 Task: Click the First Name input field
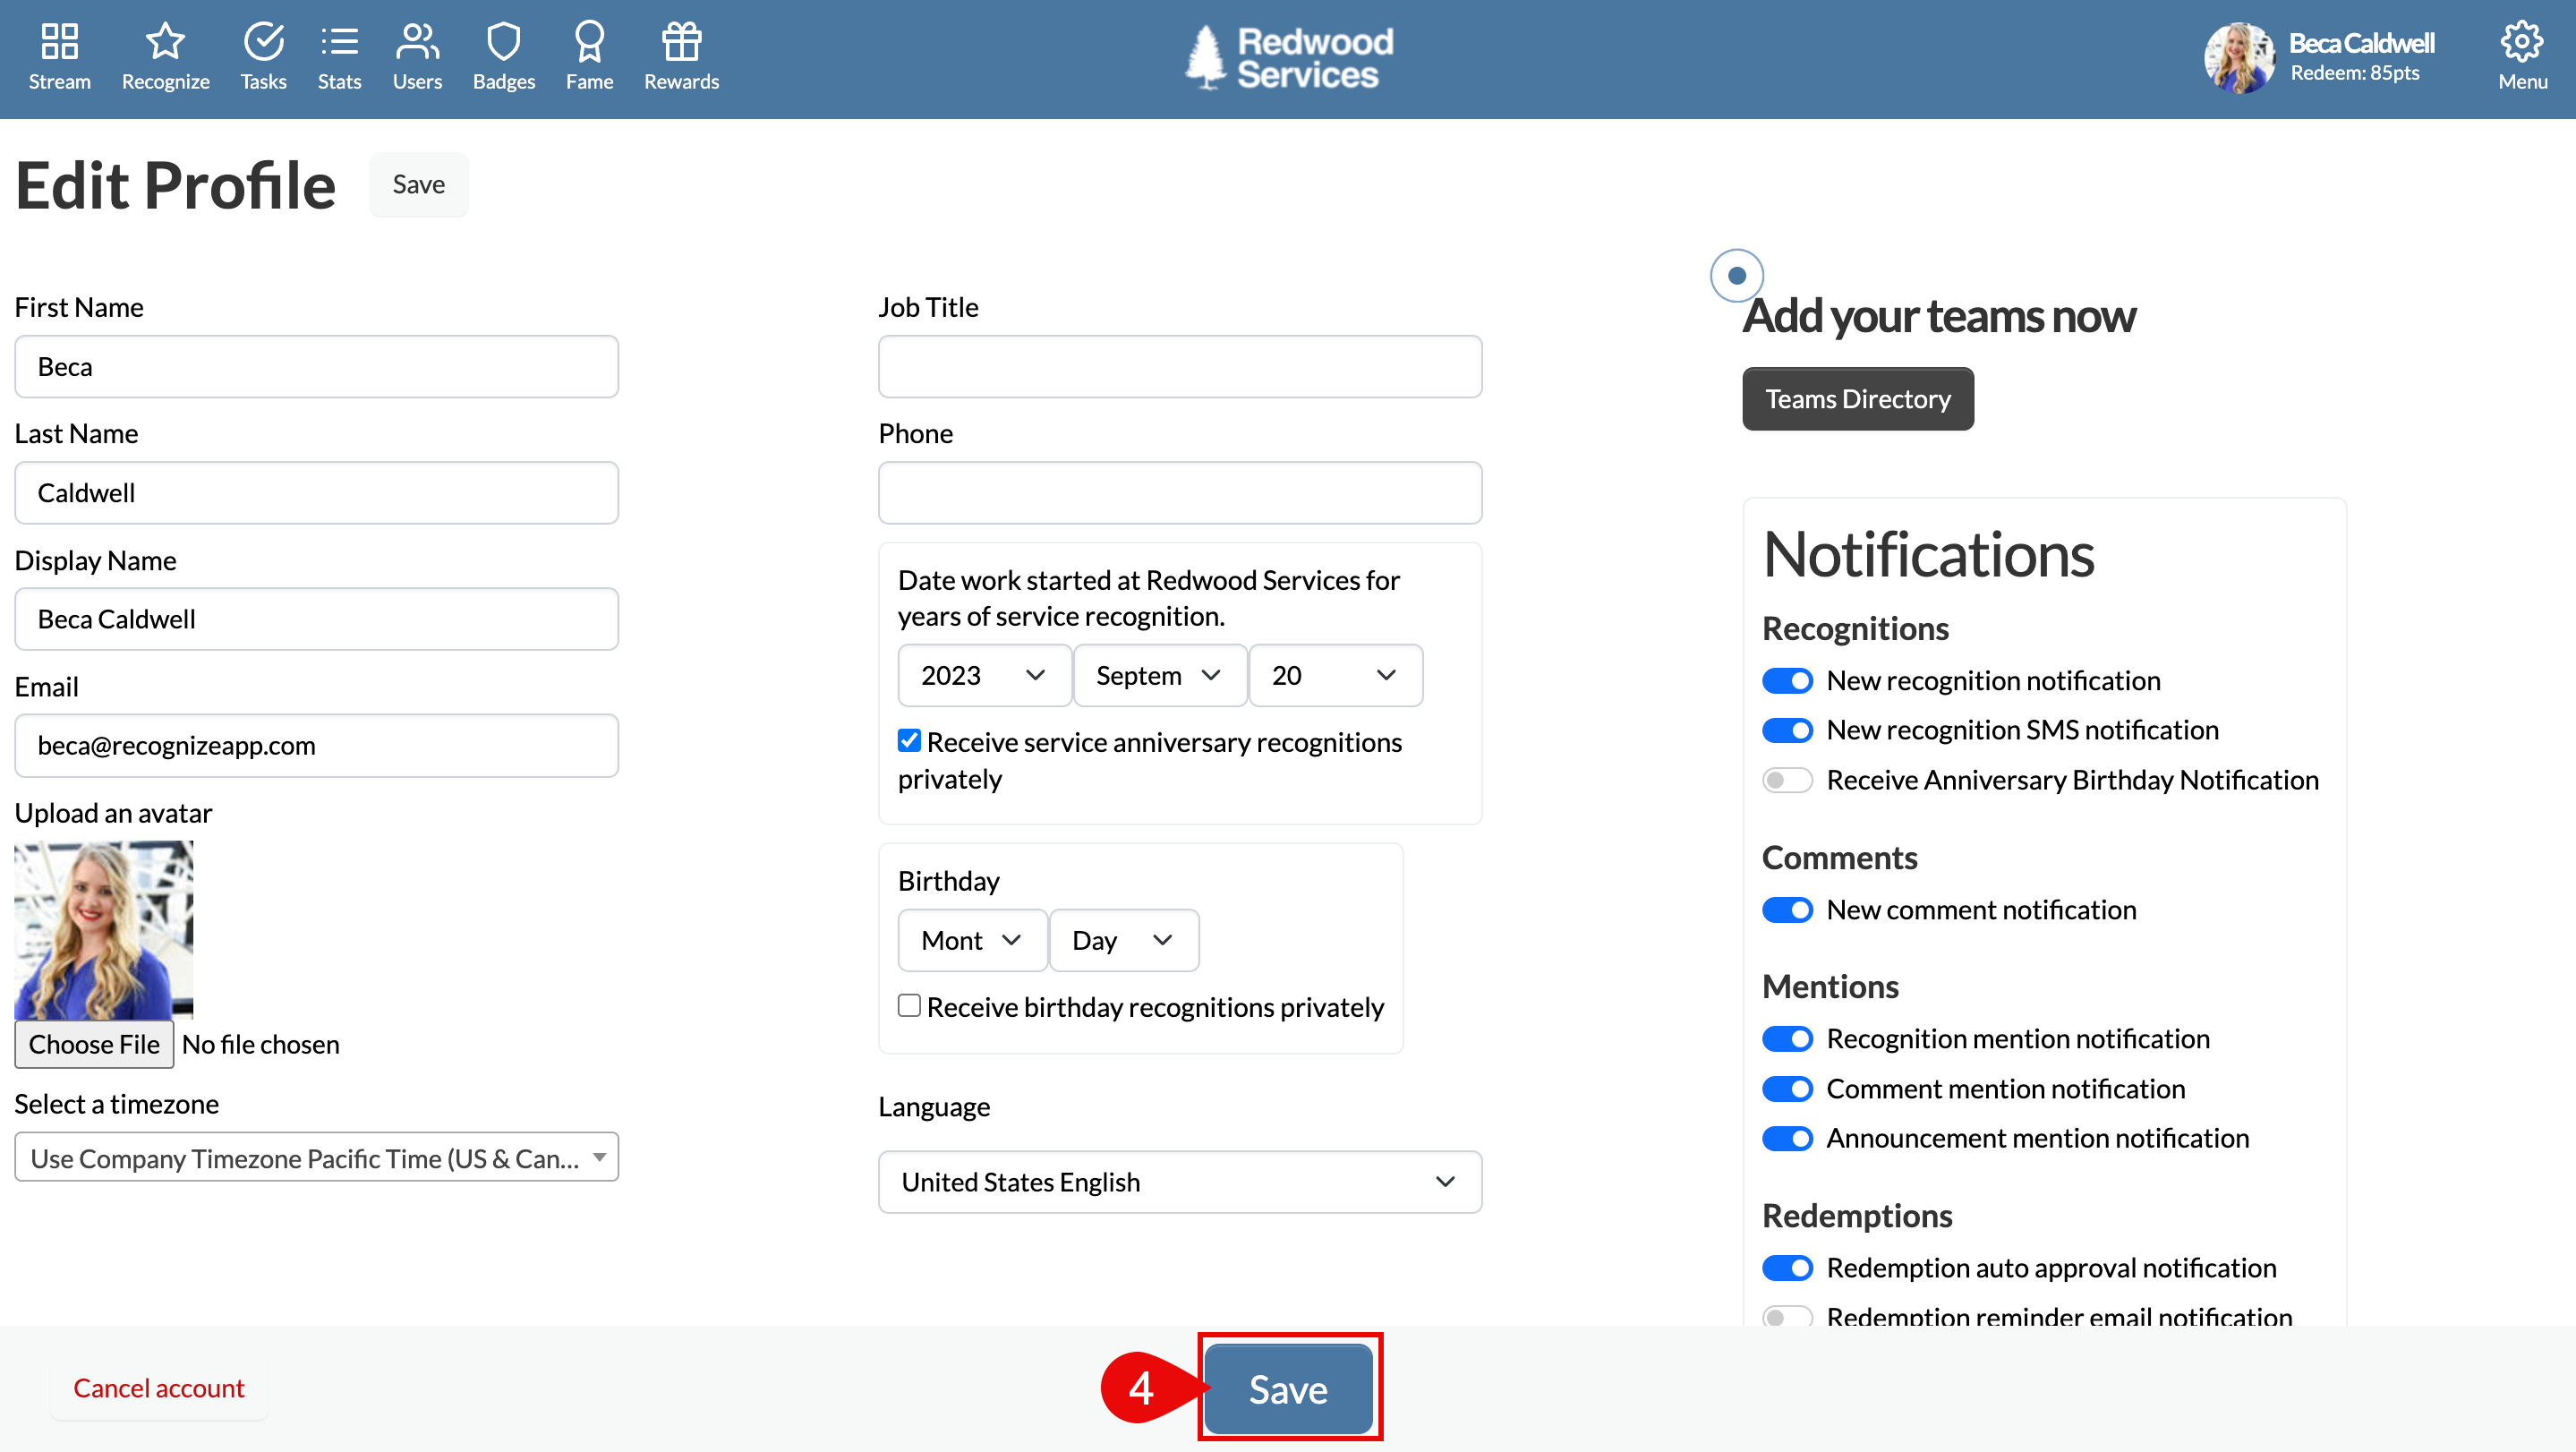click(316, 367)
